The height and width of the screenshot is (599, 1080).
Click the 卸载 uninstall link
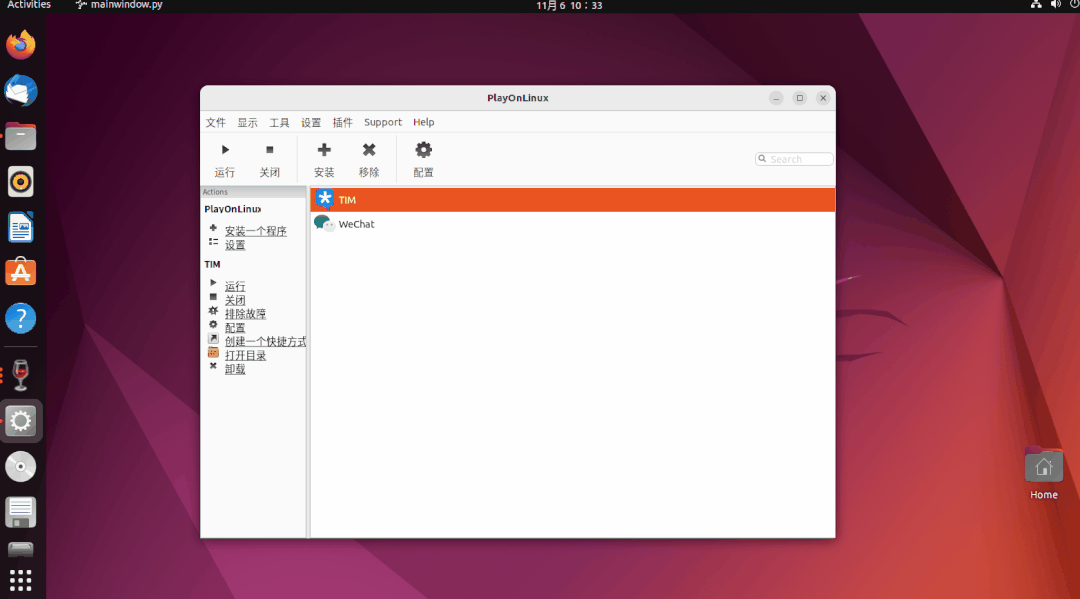(x=235, y=368)
